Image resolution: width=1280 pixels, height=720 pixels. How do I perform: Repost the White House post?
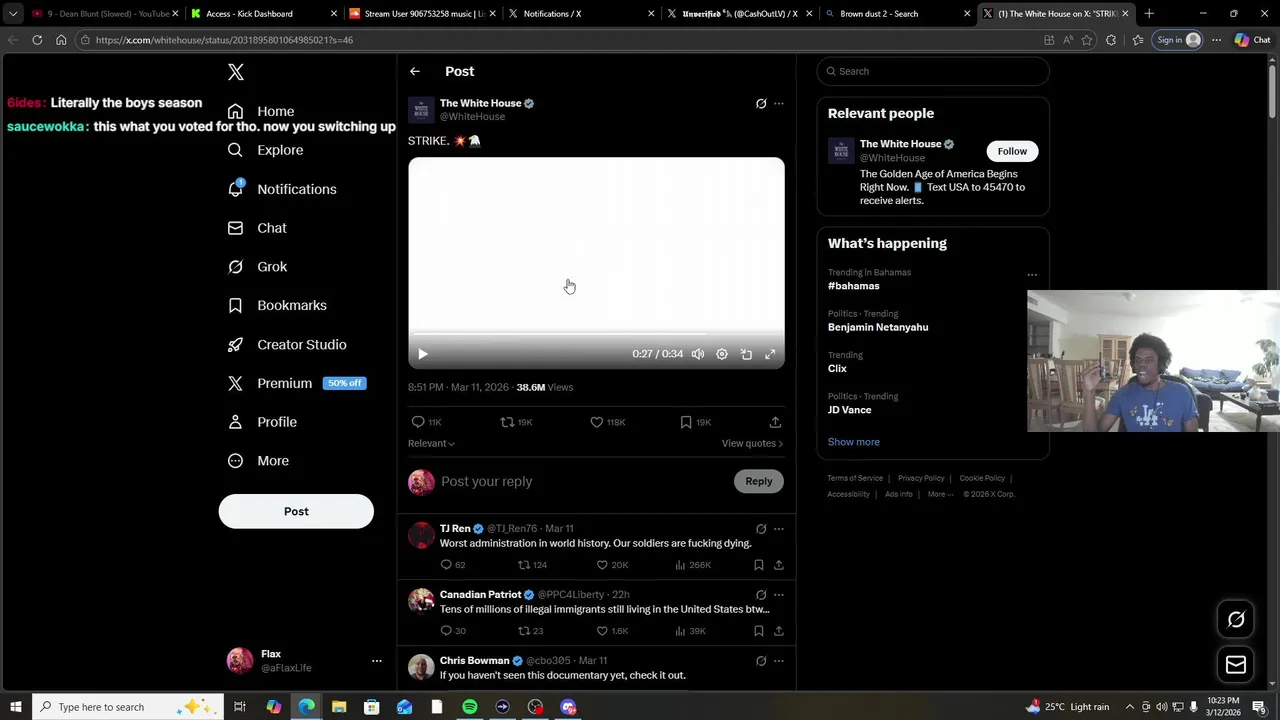point(516,422)
